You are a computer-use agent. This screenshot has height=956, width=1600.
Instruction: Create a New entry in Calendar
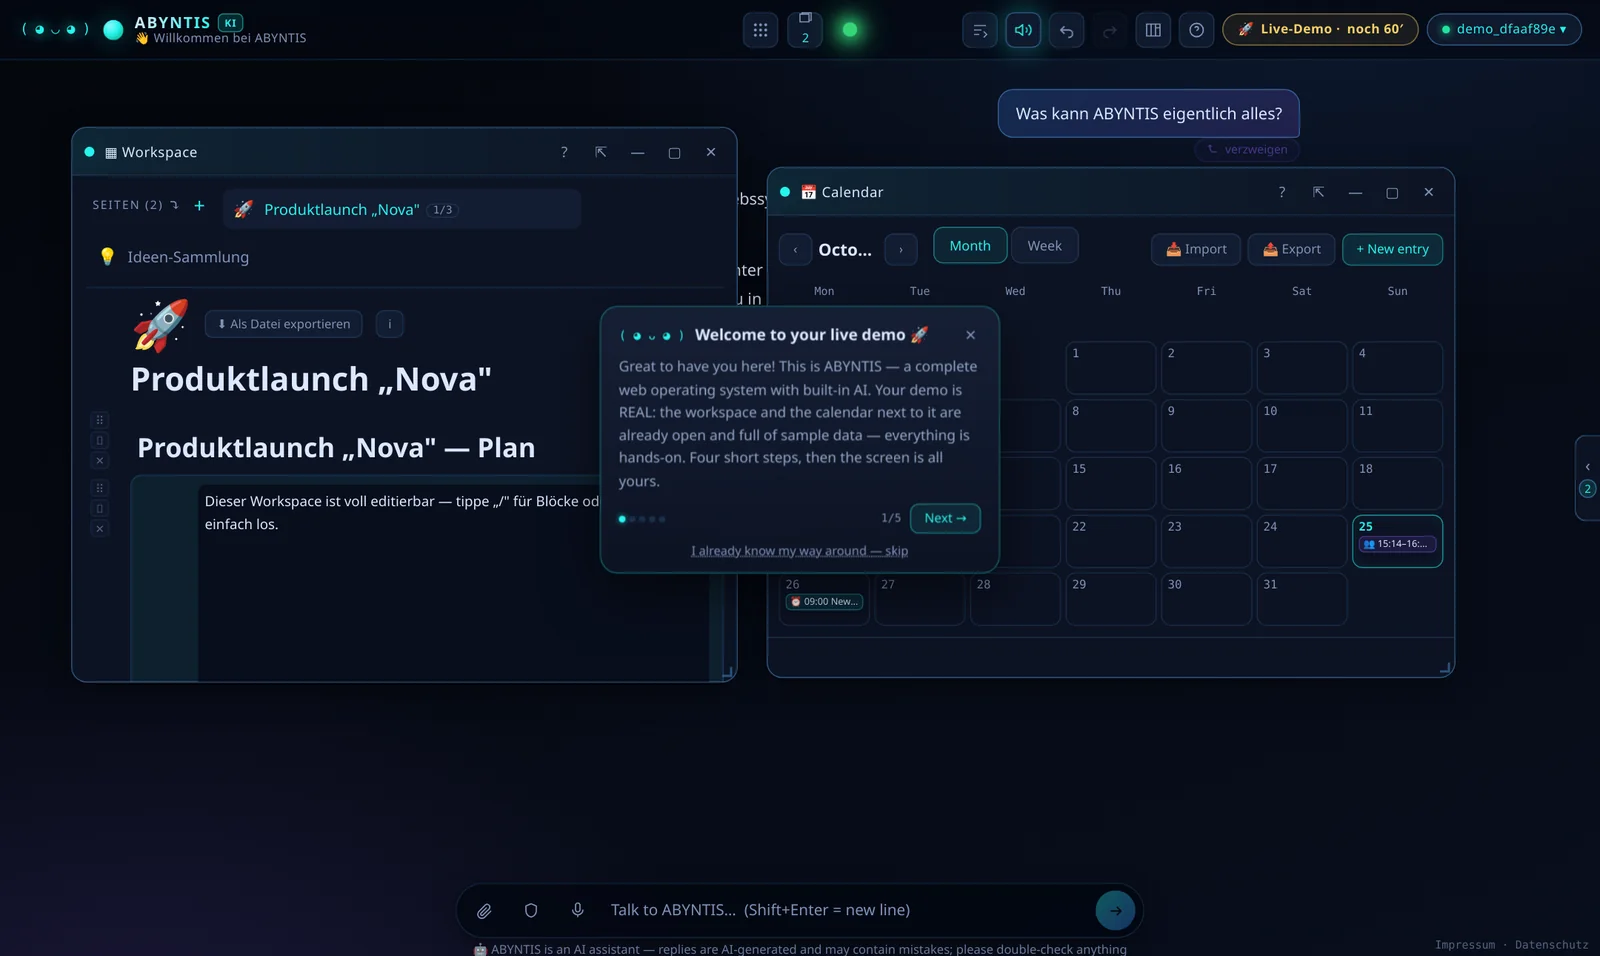(1392, 249)
